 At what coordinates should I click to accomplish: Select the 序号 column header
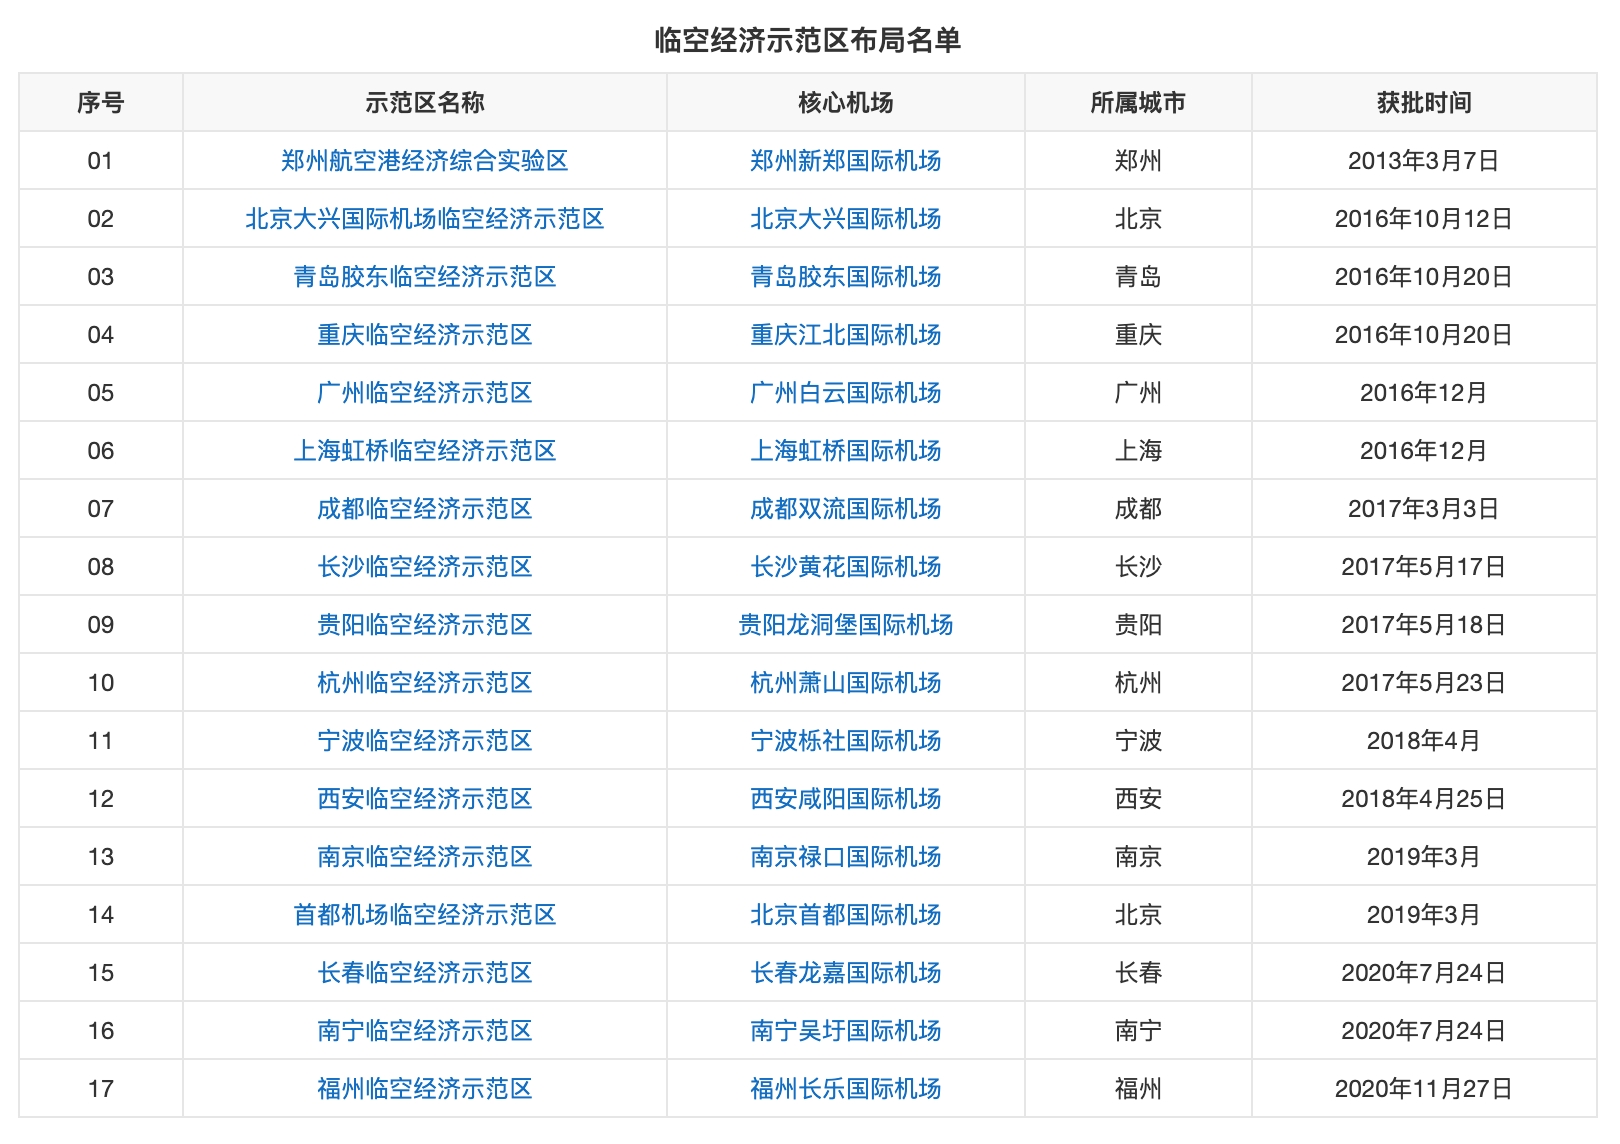tap(101, 103)
